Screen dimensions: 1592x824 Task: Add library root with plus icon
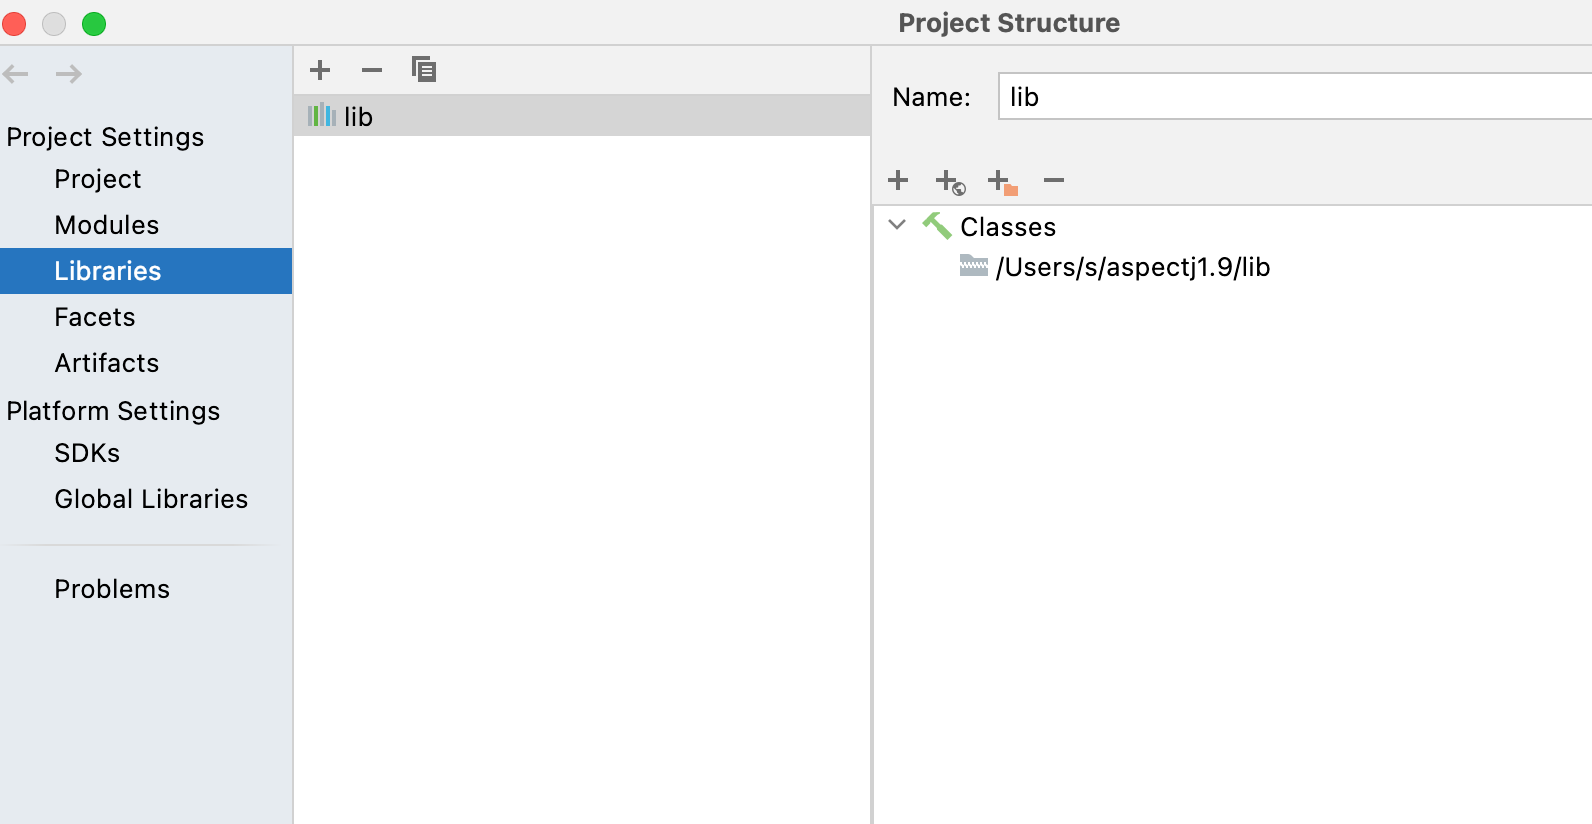pos(898,180)
